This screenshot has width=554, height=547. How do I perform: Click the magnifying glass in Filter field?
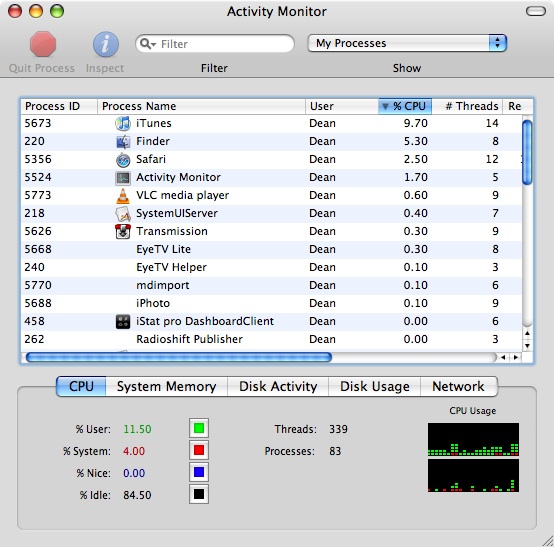pyautogui.click(x=146, y=43)
